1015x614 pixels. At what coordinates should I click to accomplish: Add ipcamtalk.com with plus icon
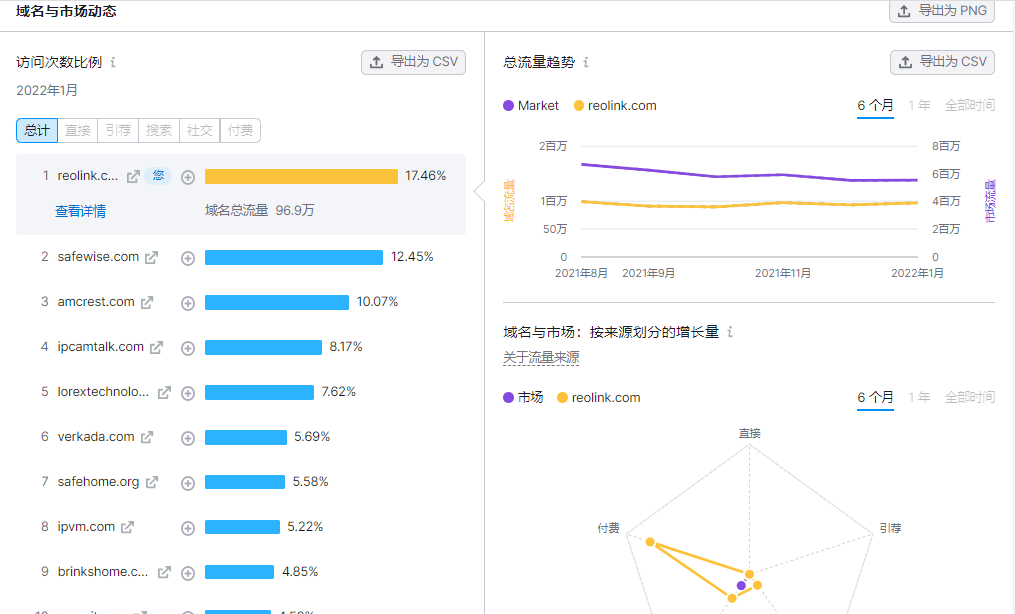188,348
